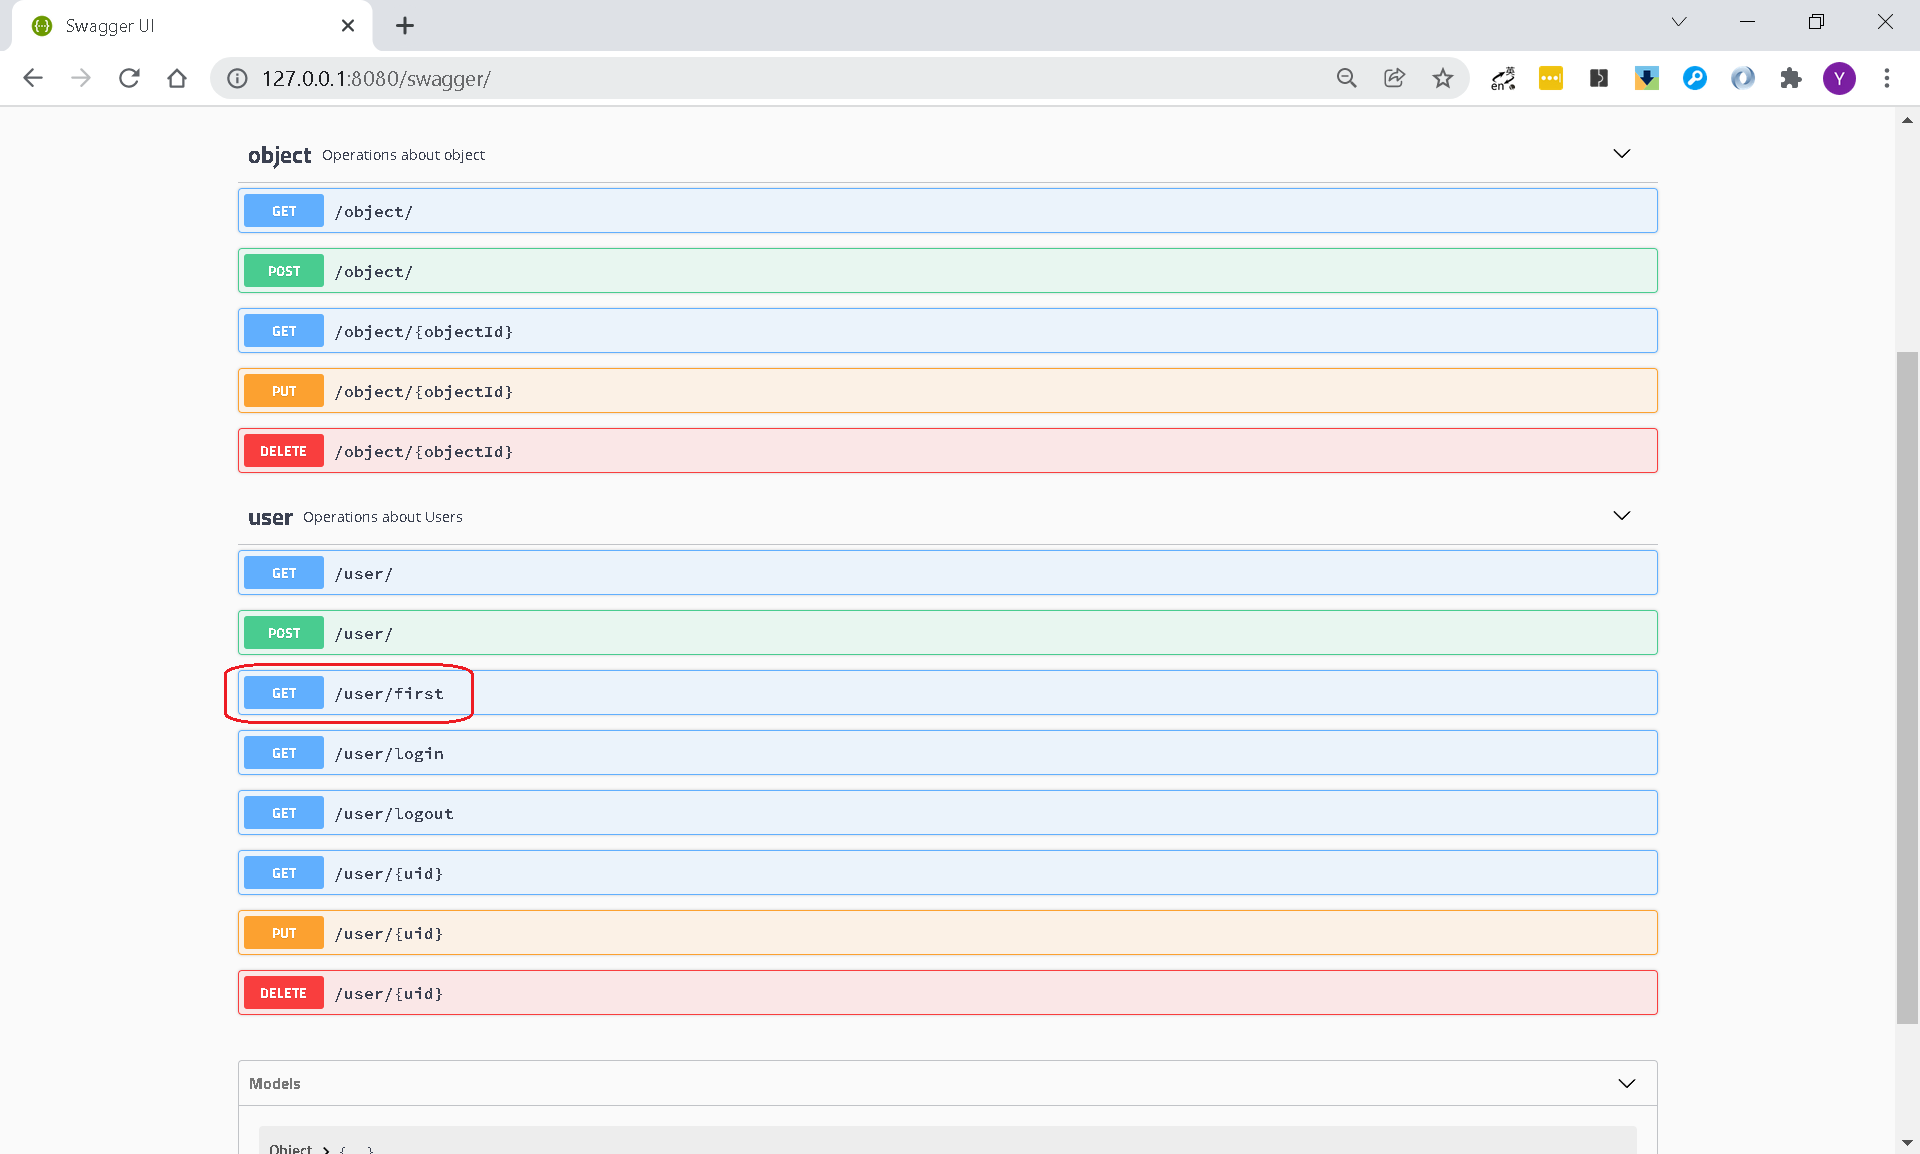Collapse the Models section chevron
The height and width of the screenshot is (1154, 1920).
(1626, 1084)
